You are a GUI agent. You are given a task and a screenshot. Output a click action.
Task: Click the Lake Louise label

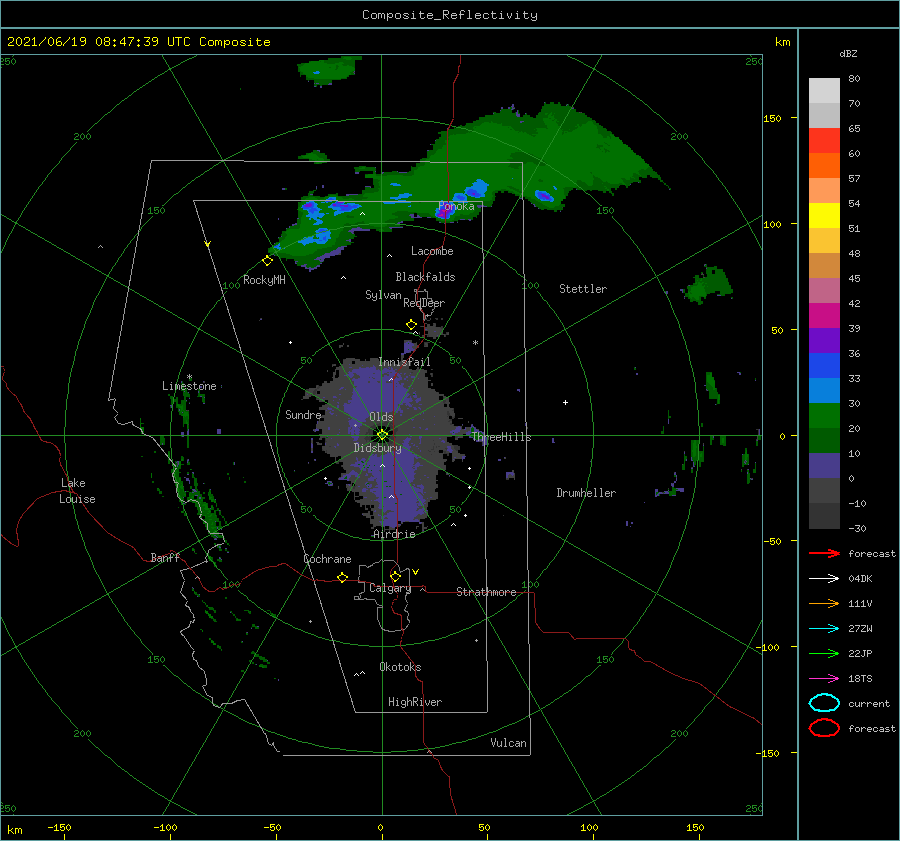[x=77, y=491]
